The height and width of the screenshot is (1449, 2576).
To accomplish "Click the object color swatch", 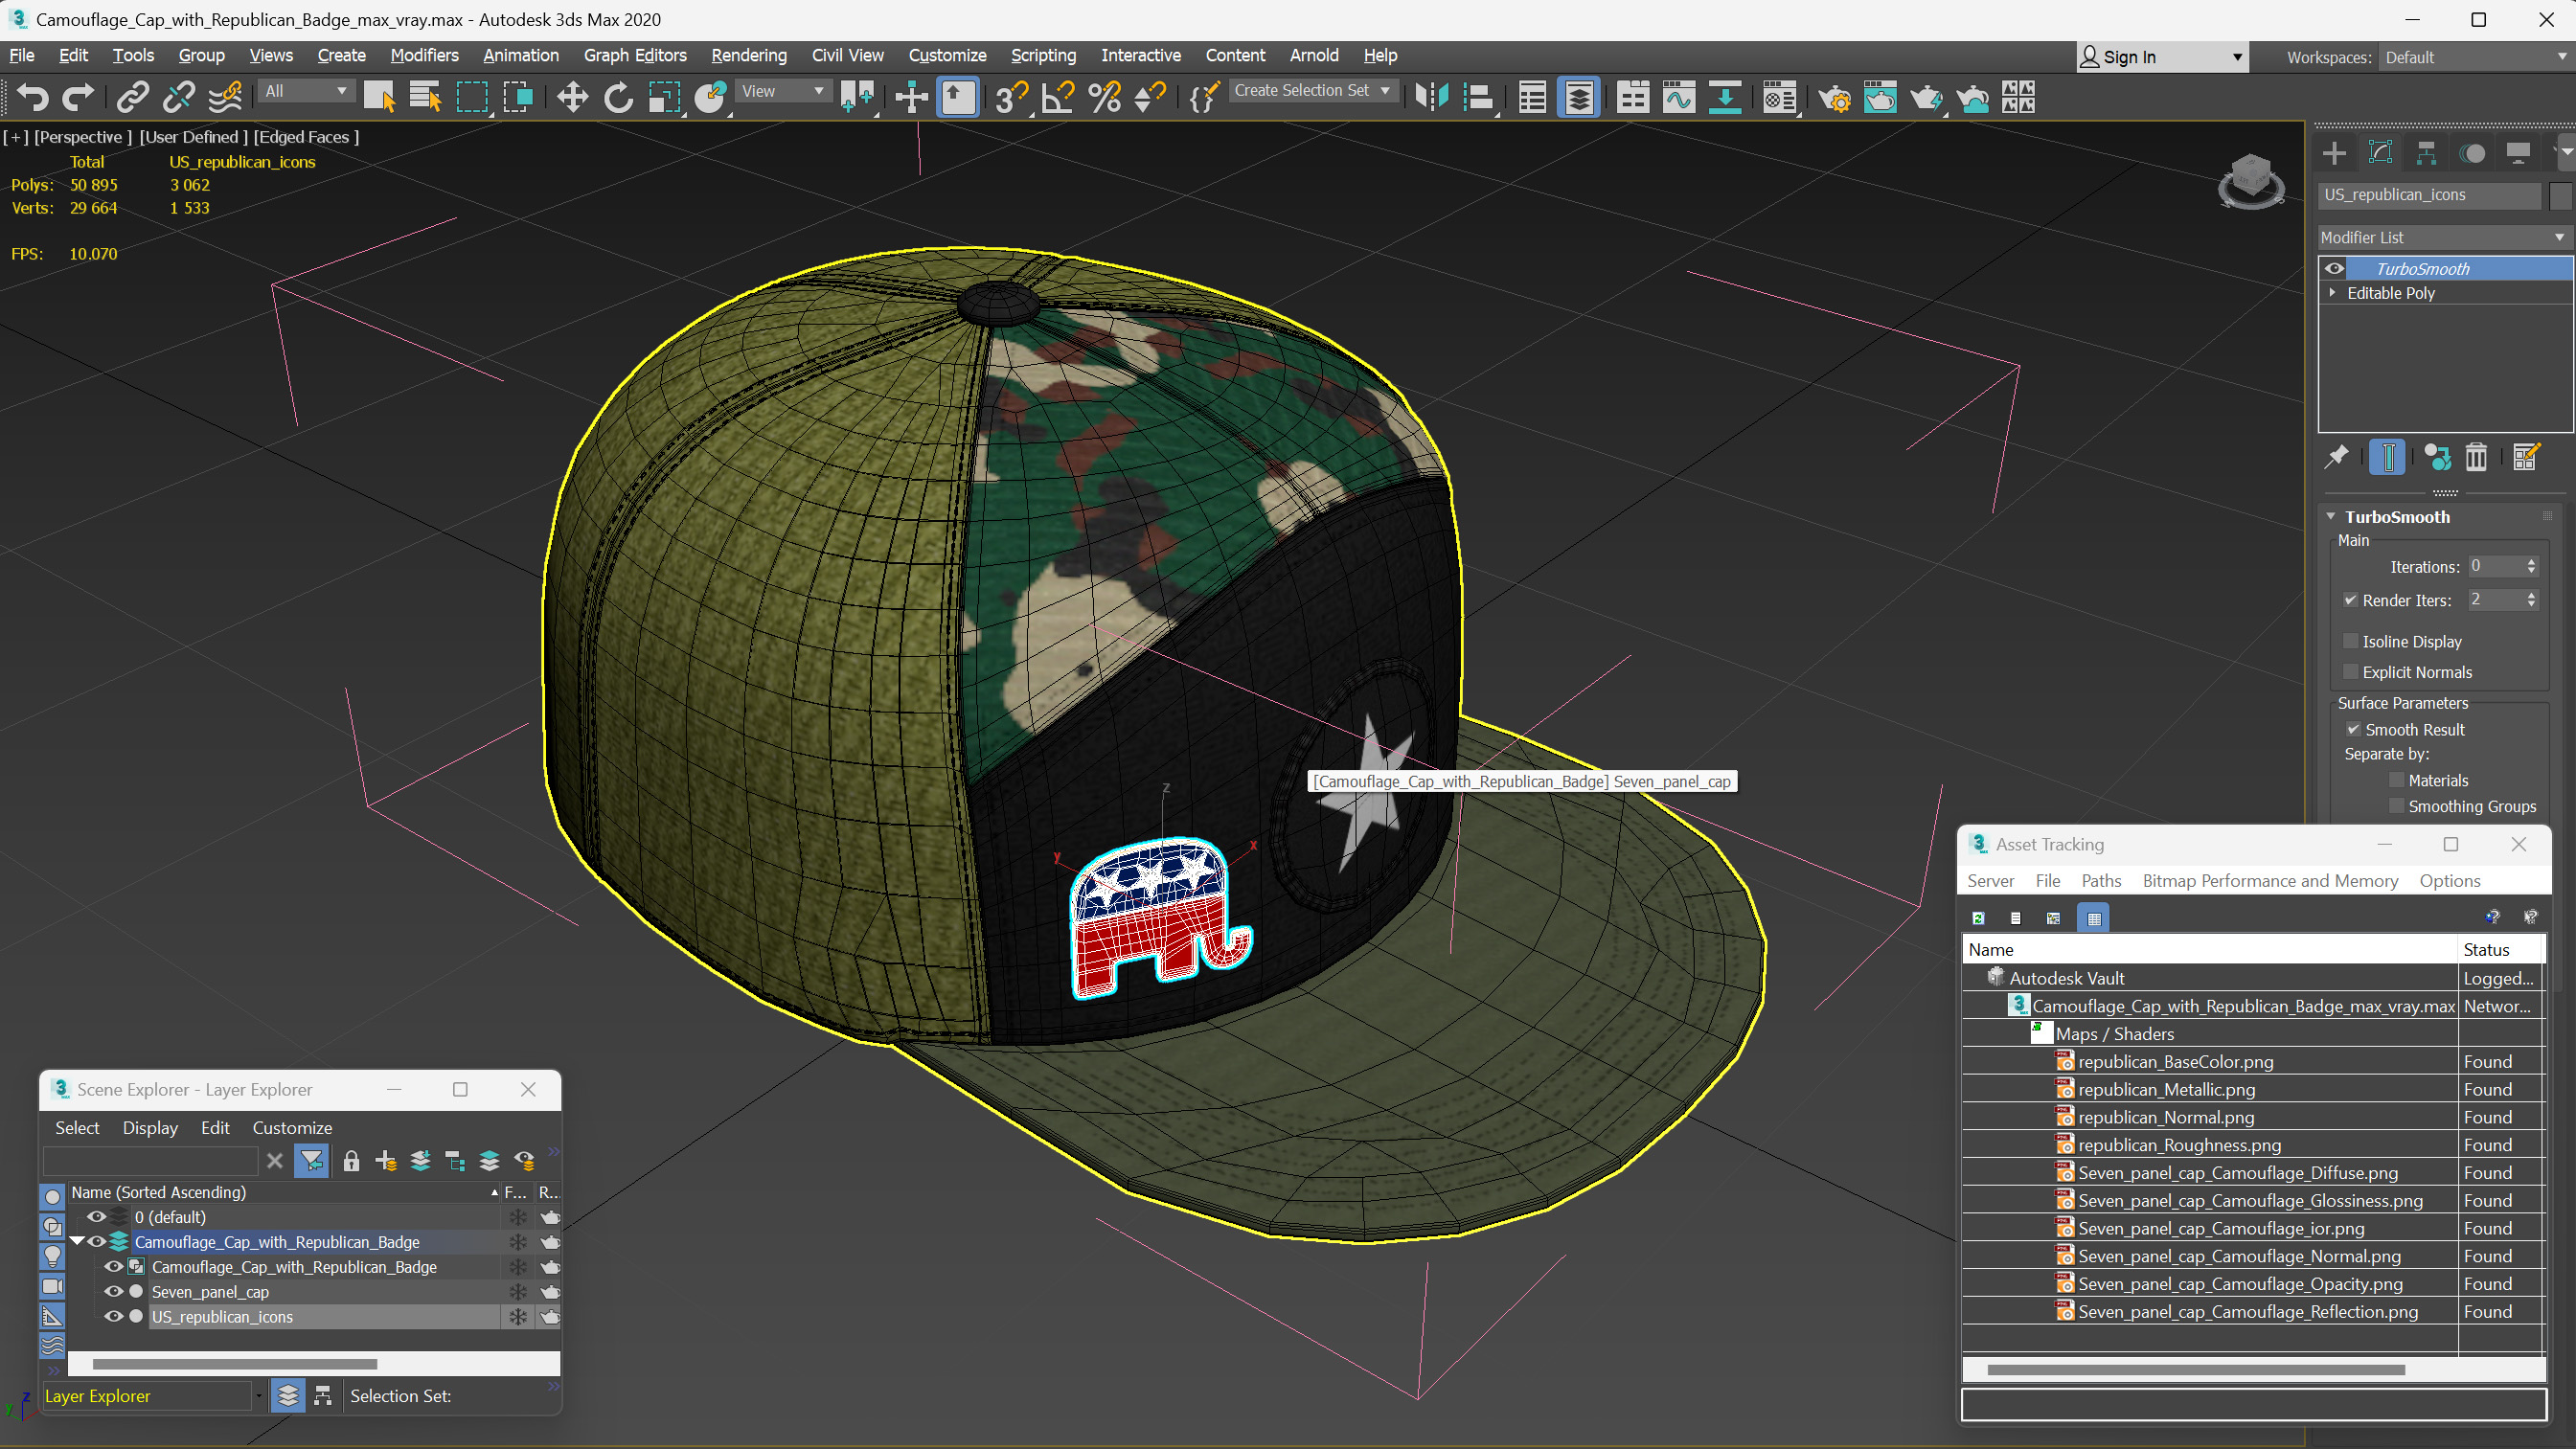I will coord(2560,195).
